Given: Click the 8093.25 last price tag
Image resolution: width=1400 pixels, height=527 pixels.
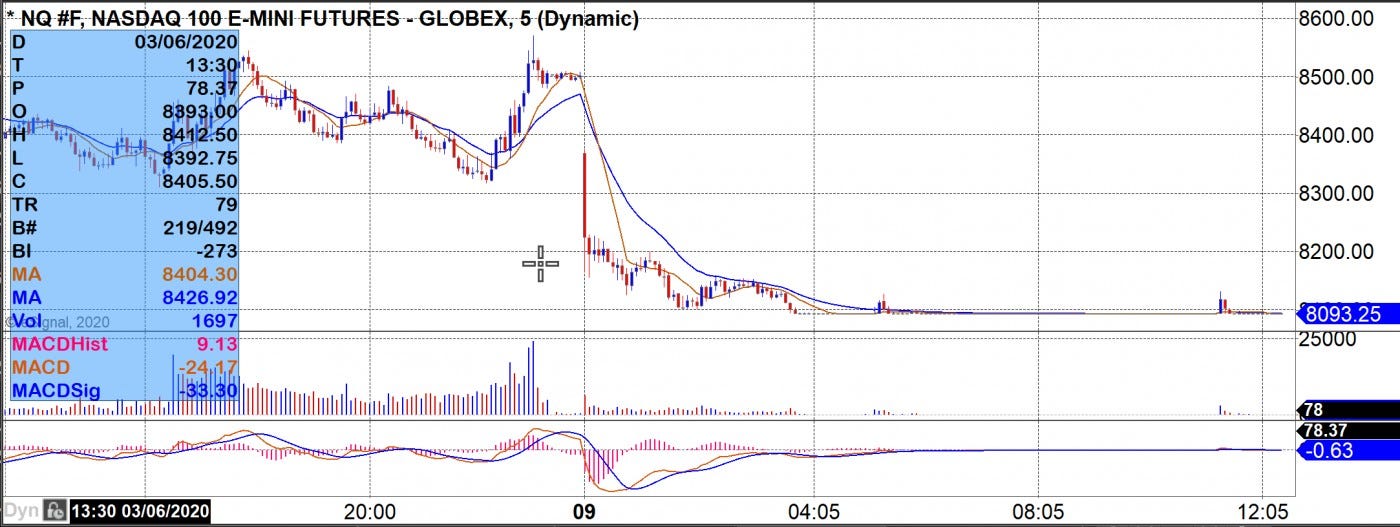Looking at the screenshot, I should pyautogui.click(x=1346, y=314).
